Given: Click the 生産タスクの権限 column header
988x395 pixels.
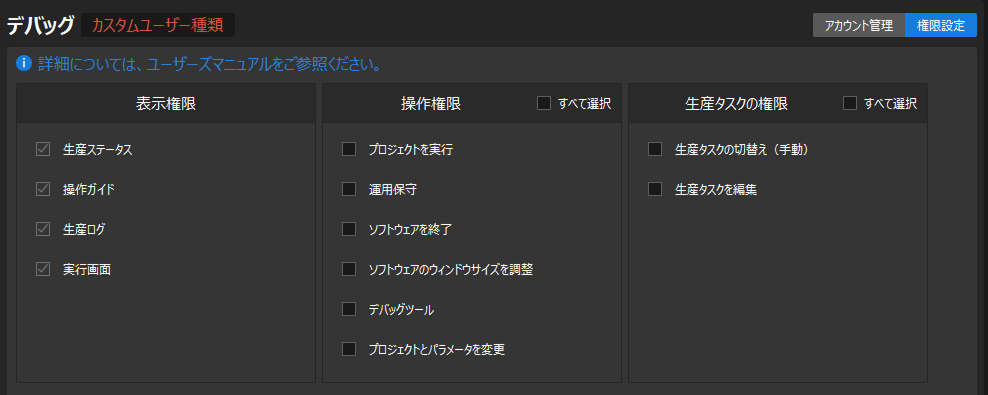Looking at the screenshot, I should point(736,104).
